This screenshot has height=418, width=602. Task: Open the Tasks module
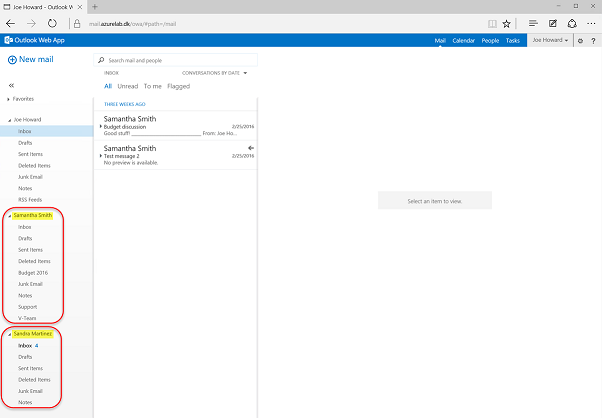[513, 40]
